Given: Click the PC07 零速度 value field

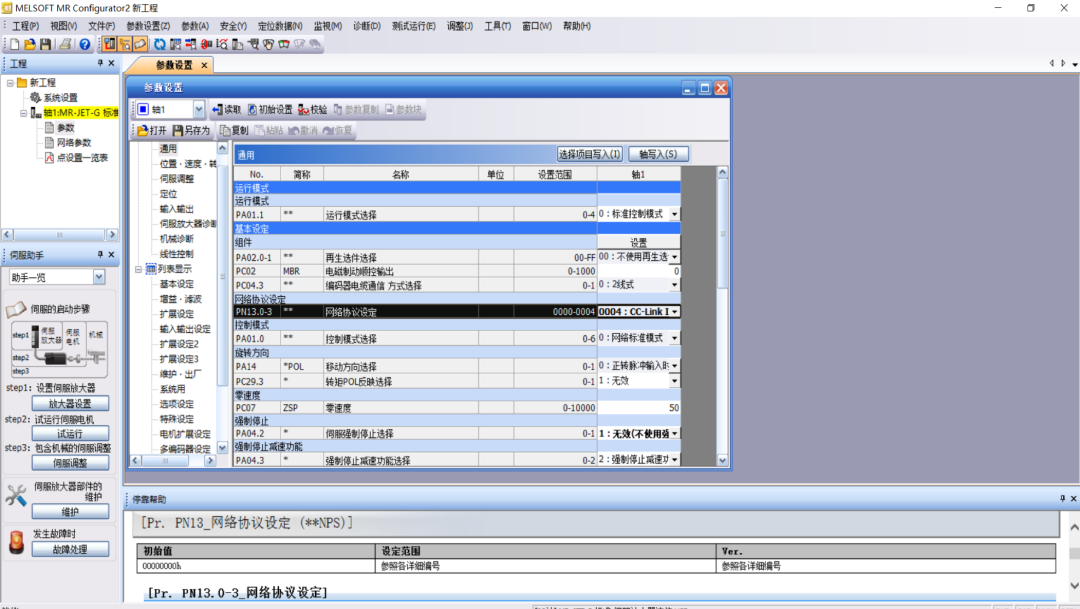Looking at the screenshot, I should coord(638,408).
